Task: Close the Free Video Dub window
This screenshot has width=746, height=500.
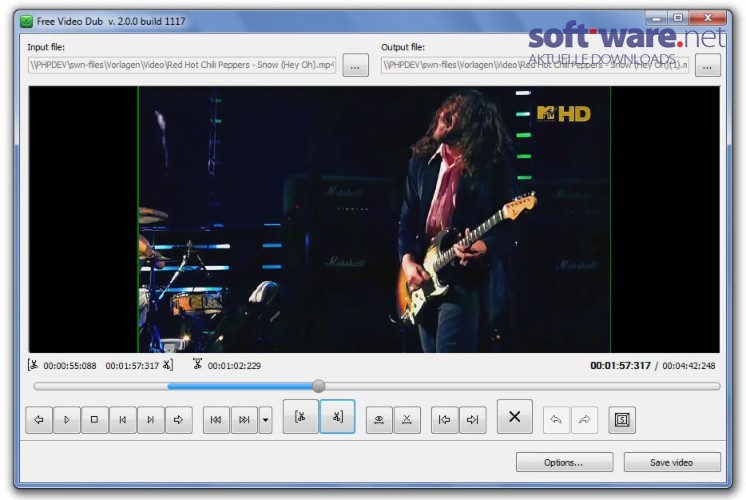Action: (x=708, y=19)
